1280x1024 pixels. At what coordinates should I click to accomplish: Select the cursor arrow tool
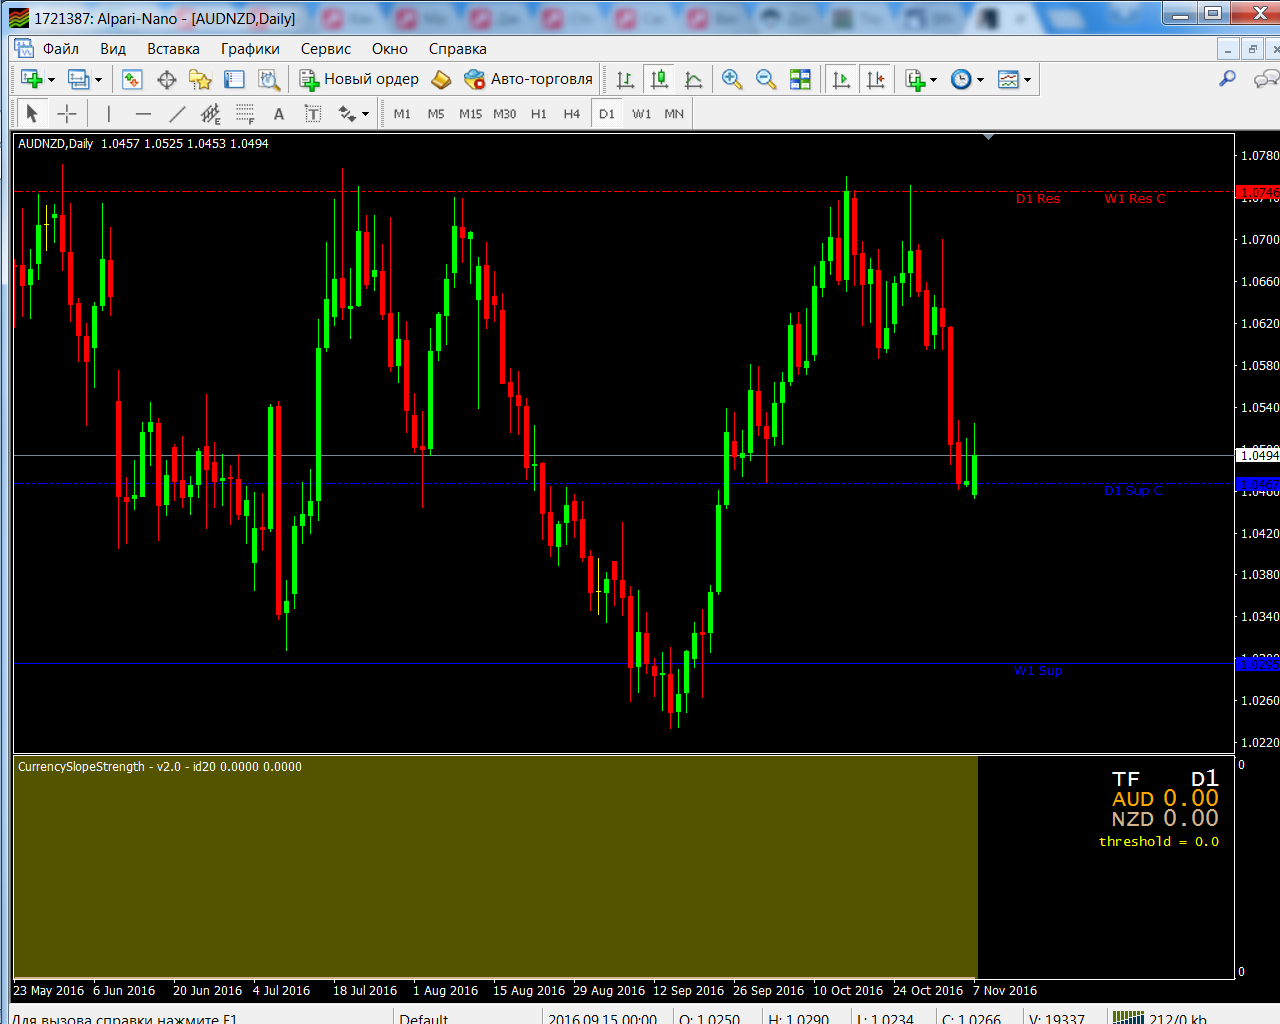(32, 113)
